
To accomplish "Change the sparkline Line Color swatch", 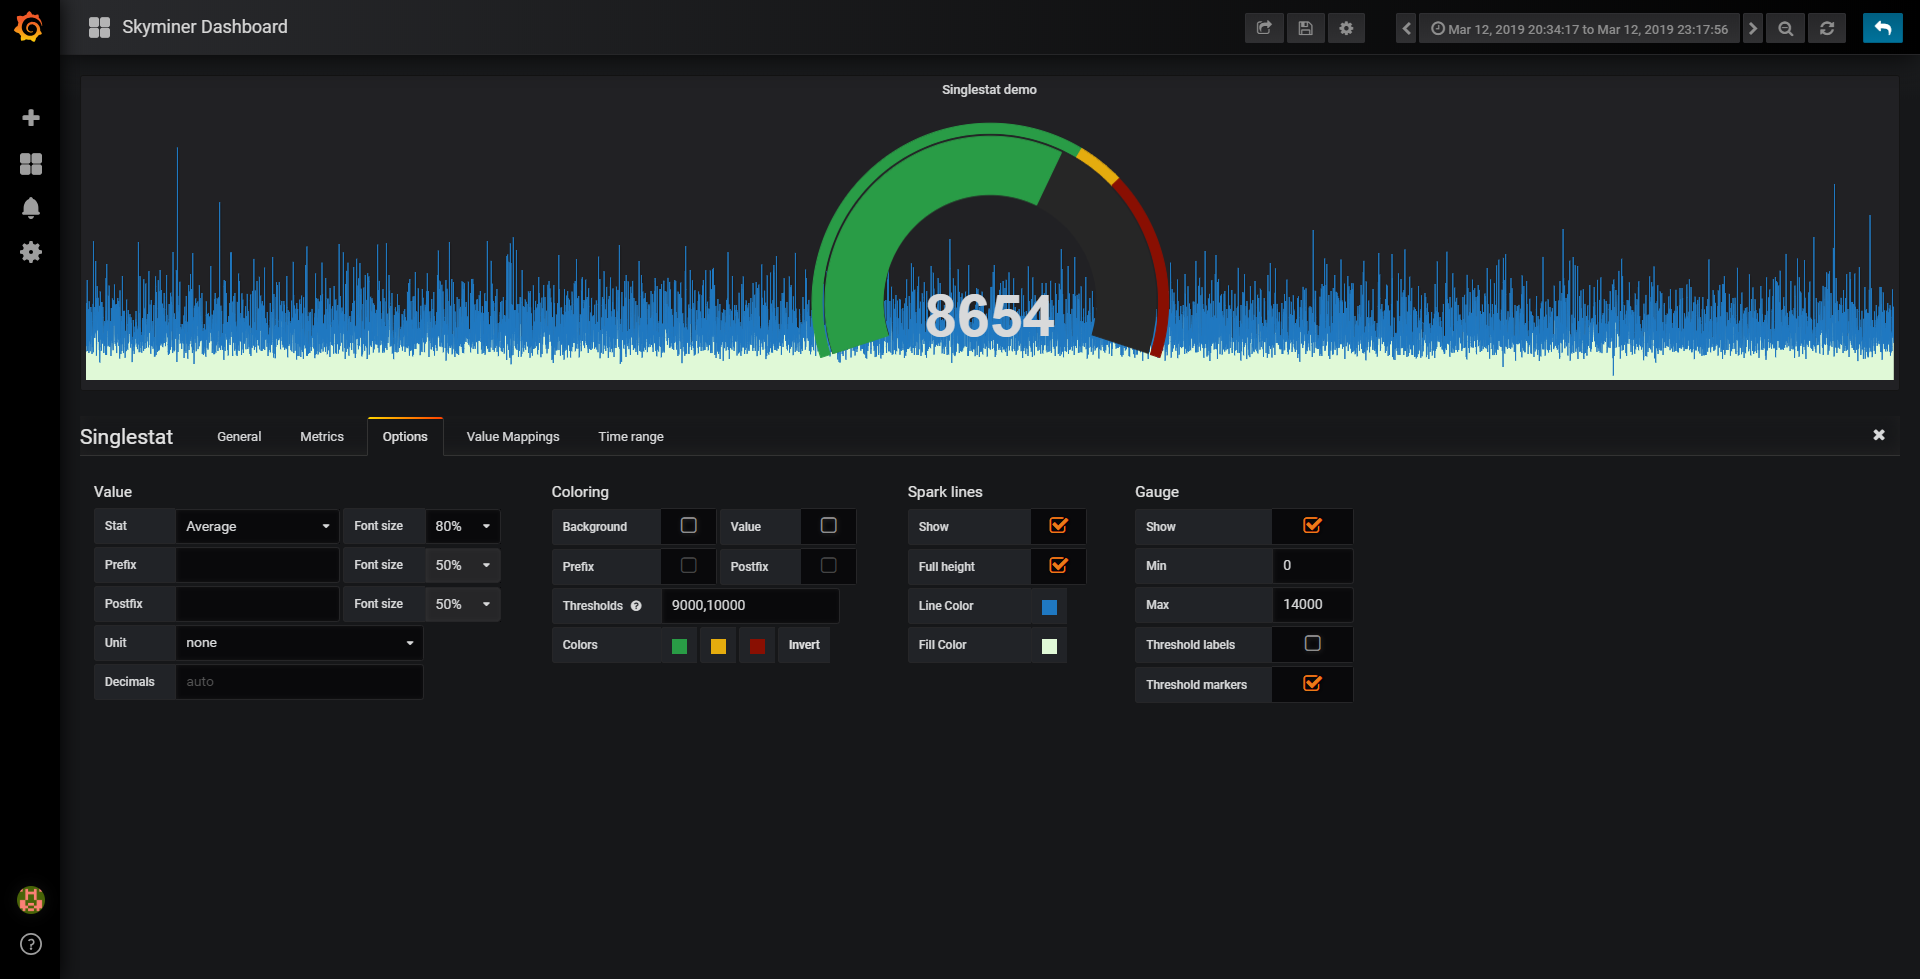I will coord(1049,607).
